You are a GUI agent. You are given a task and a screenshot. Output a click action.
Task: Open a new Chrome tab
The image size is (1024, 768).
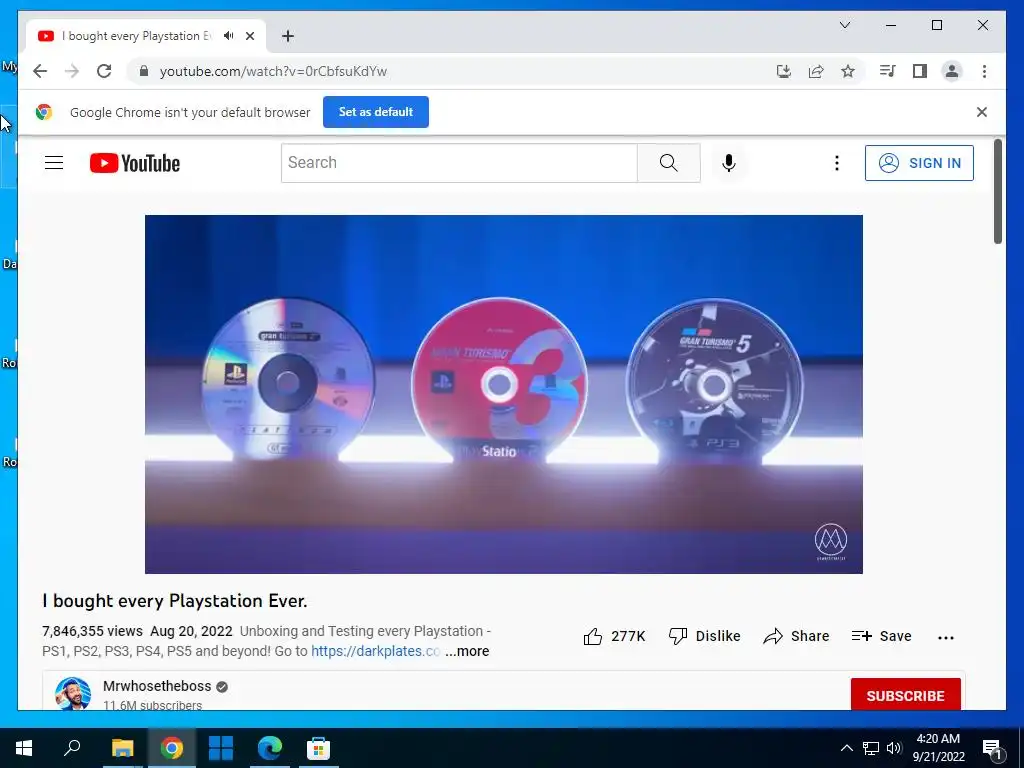pos(288,36)
